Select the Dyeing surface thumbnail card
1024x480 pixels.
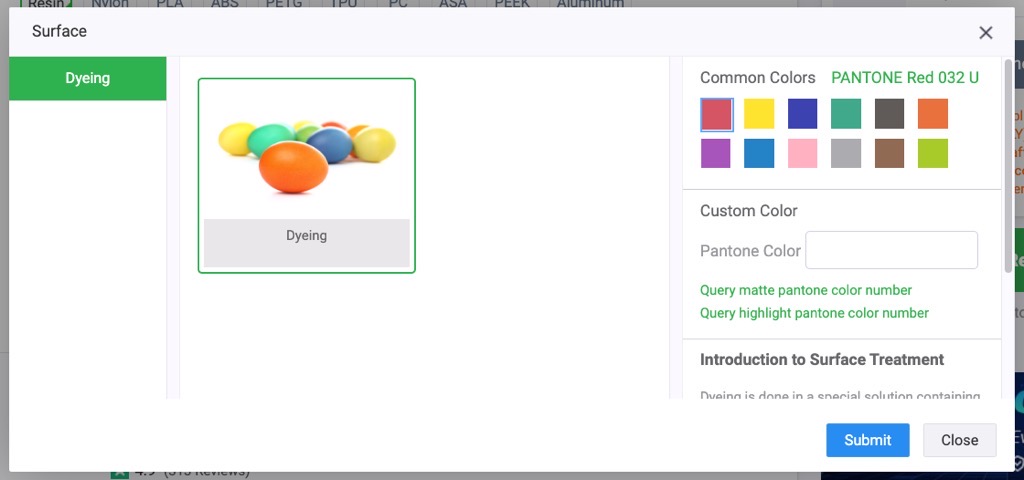coord(306,175)
